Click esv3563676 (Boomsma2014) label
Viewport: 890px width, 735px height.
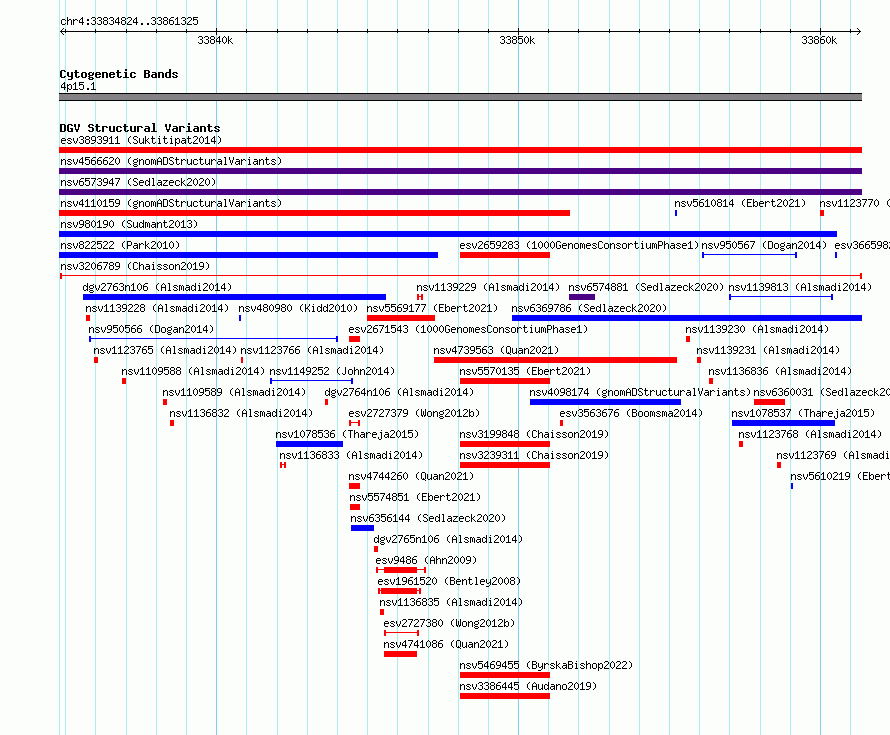(631, 413)
